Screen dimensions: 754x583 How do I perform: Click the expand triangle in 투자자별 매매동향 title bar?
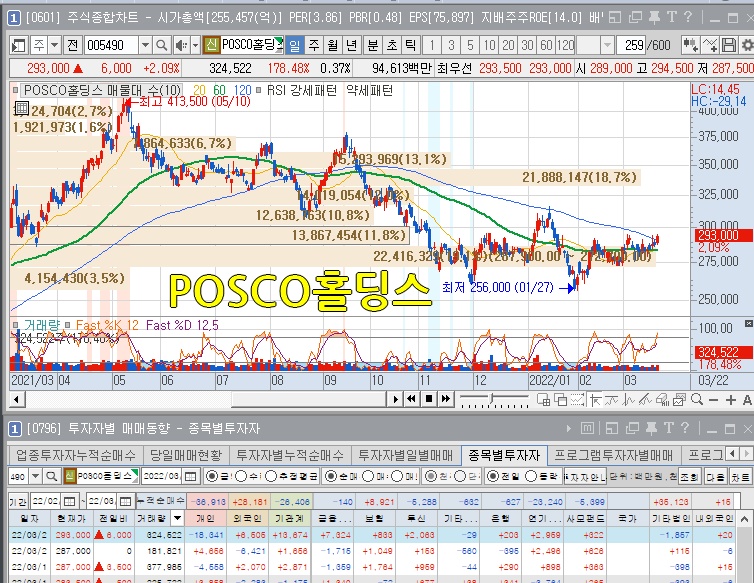pos(569,428)
